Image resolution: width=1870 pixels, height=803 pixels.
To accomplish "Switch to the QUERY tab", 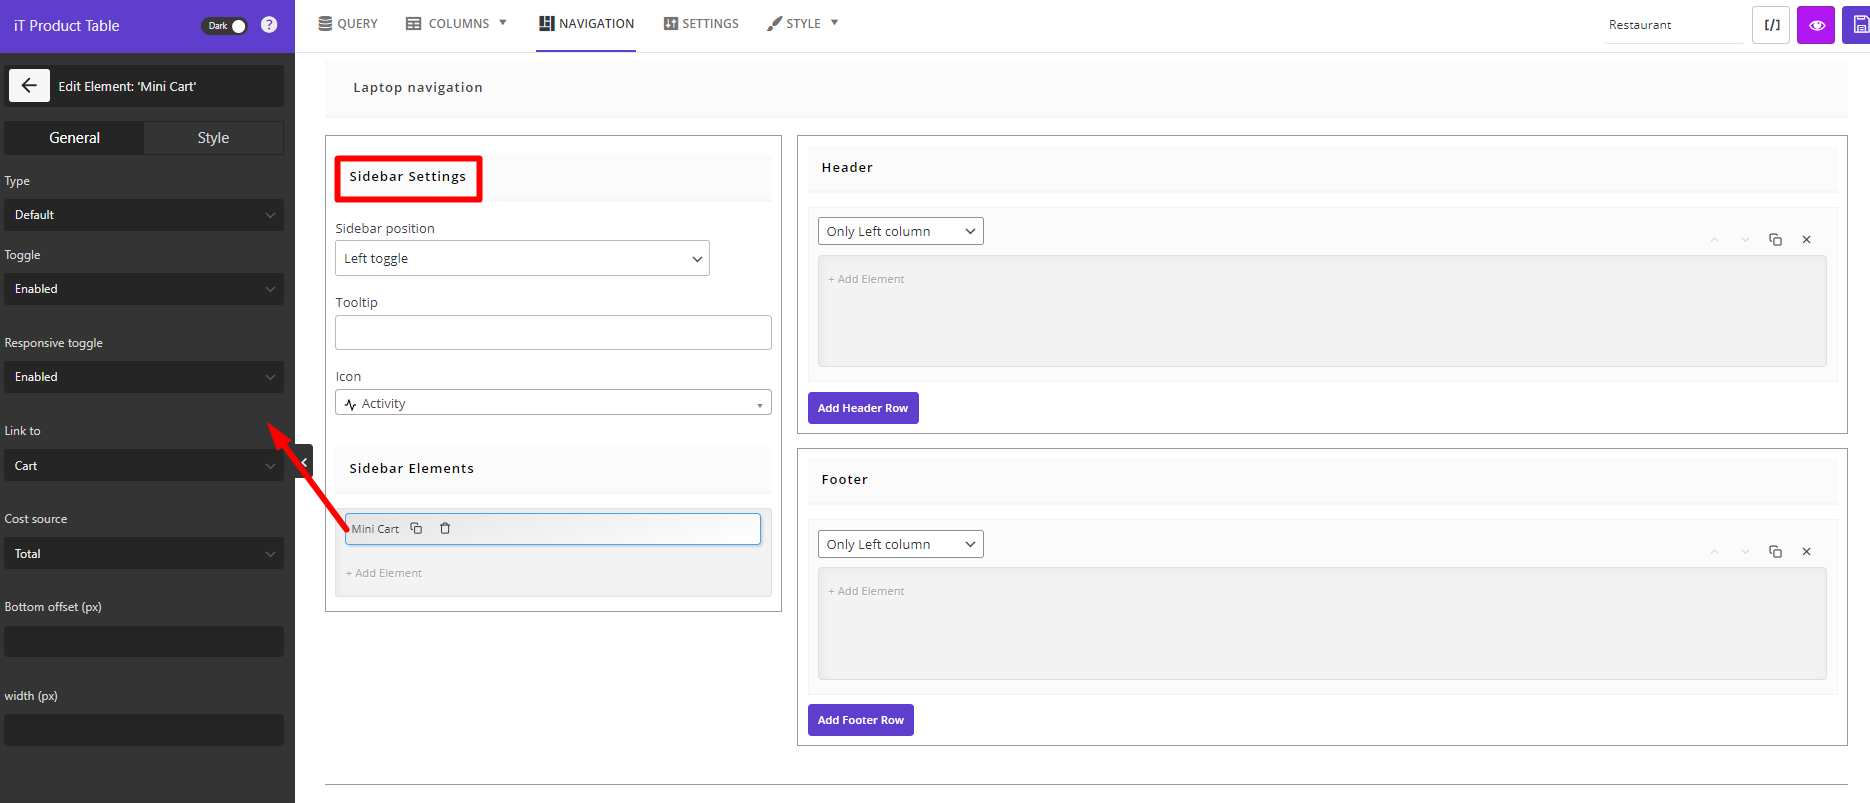I will click(x=348, y=24).
